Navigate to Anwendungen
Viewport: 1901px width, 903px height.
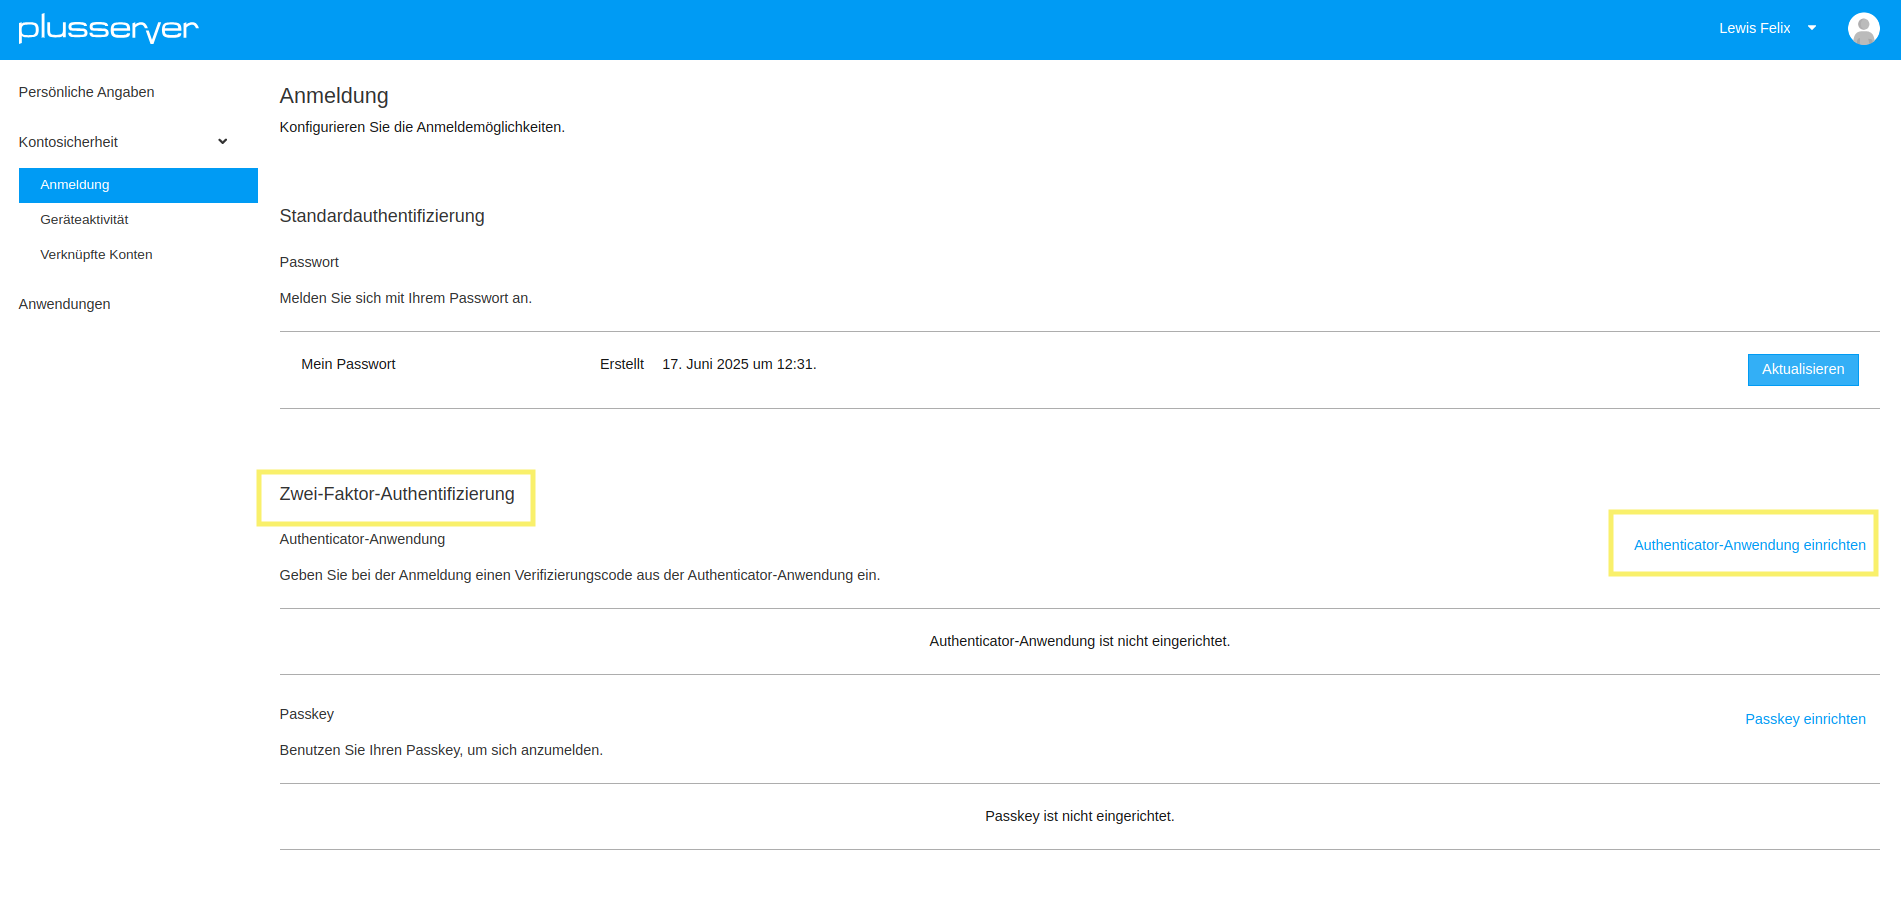pyautogui.click(x=64, y=304)
